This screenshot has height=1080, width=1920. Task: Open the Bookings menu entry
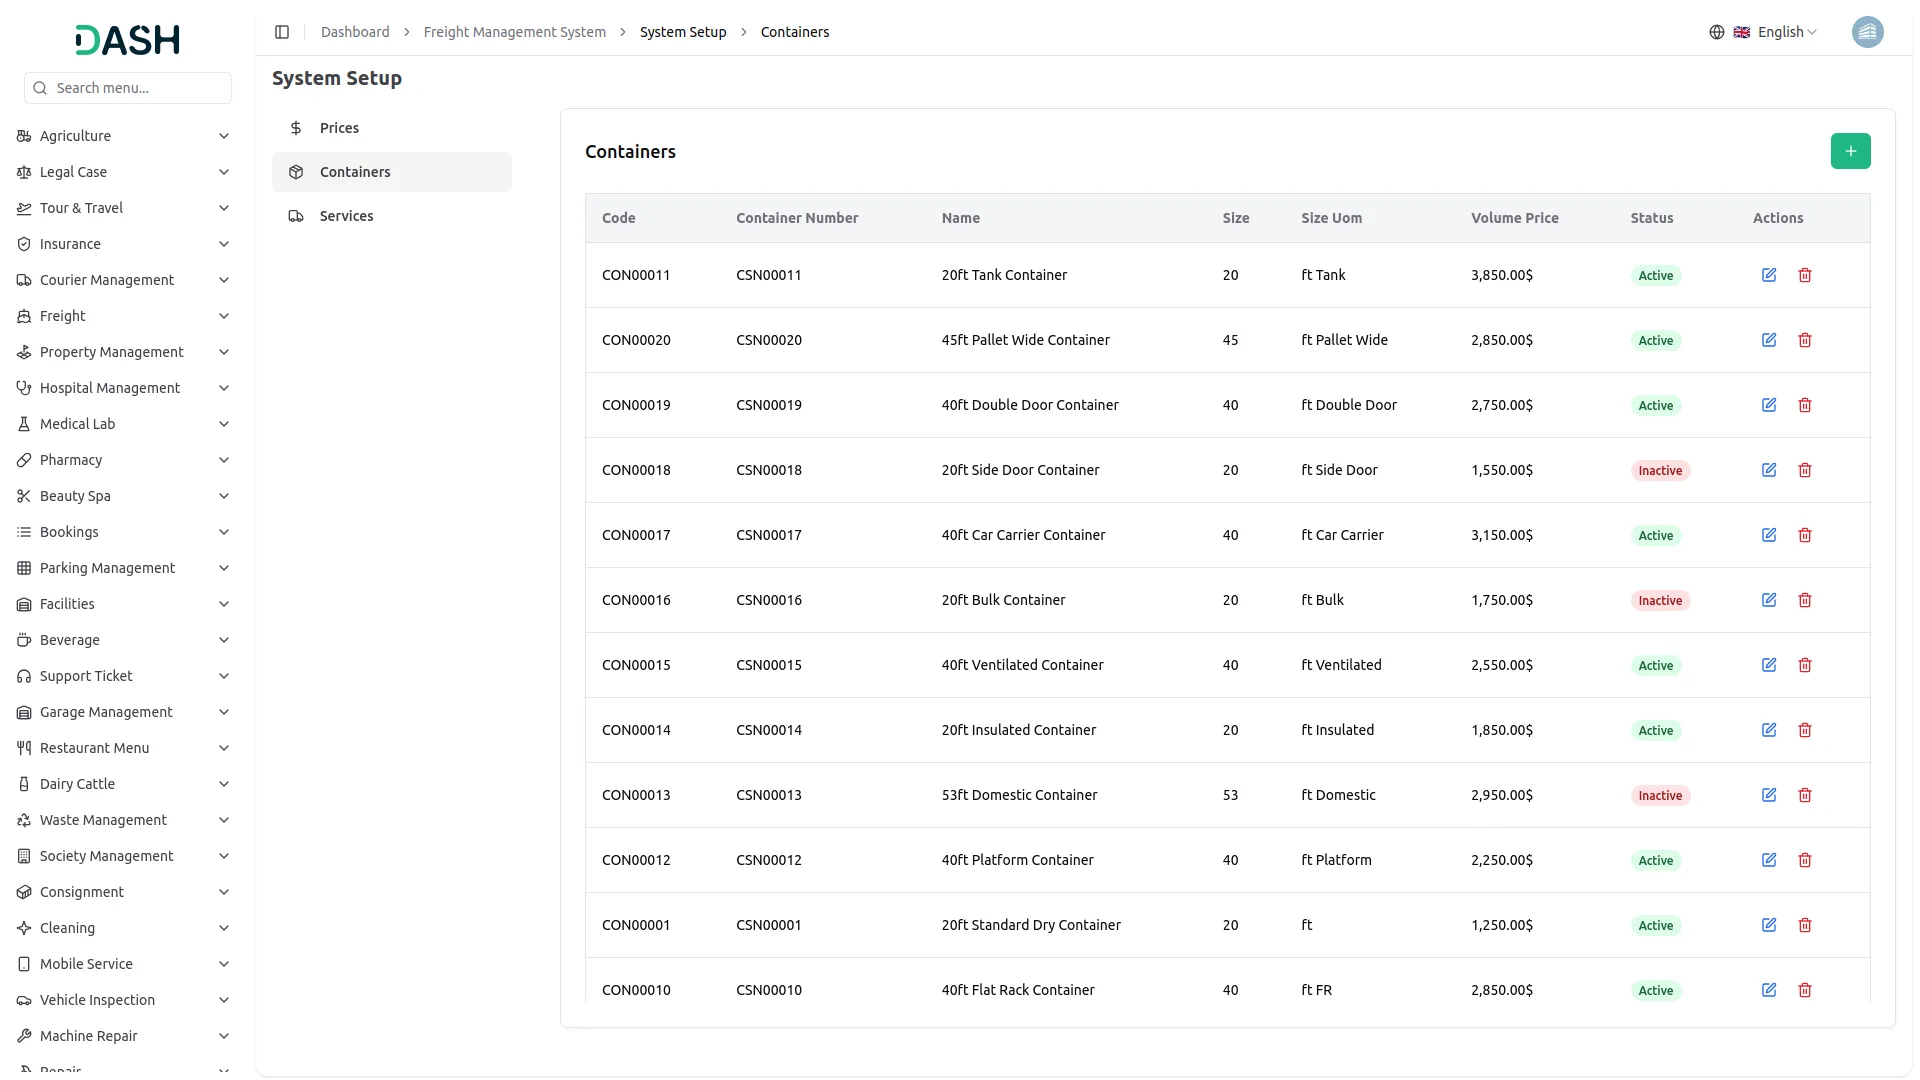(x=68, y=531)
